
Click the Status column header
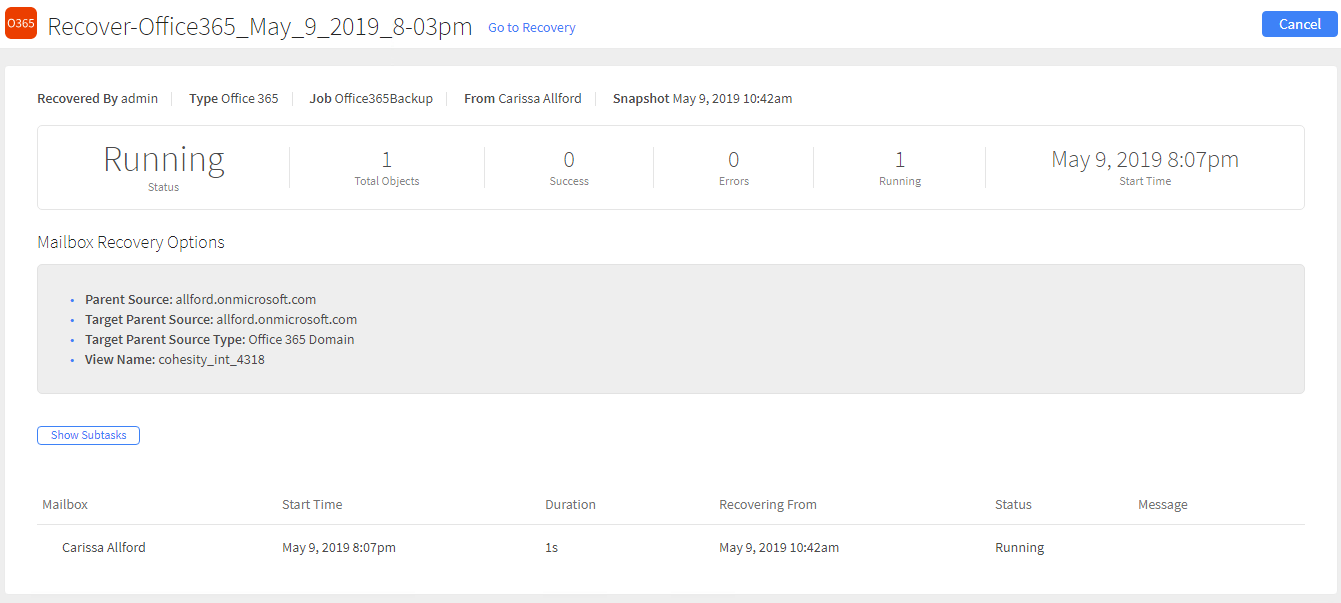[x=1013, y=505]
